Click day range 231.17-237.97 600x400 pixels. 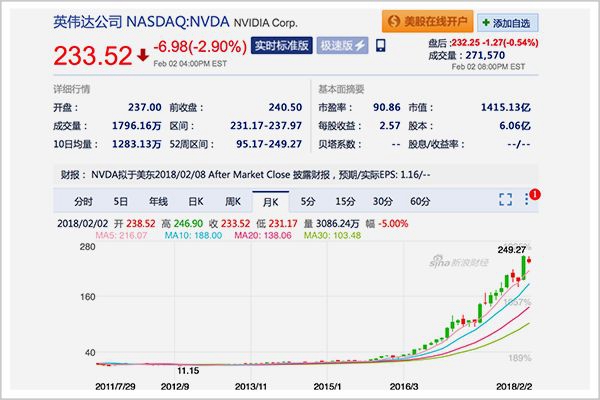[x=266, y=126]
